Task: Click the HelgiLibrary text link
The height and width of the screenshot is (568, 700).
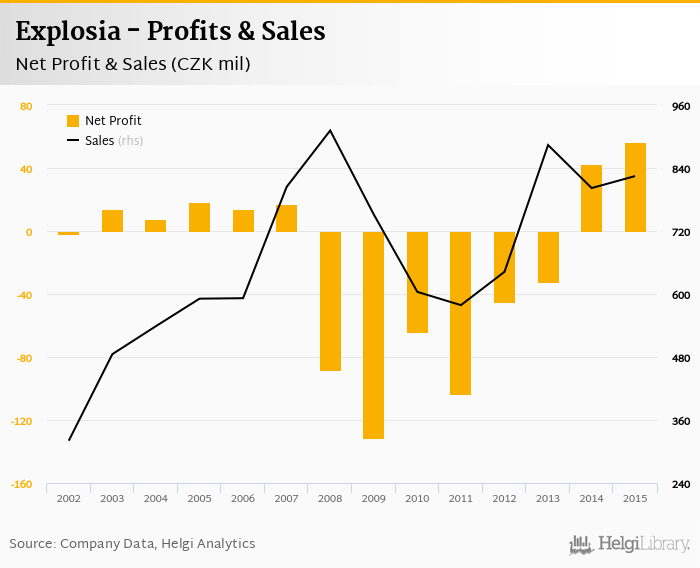Action: pos(644,544)
